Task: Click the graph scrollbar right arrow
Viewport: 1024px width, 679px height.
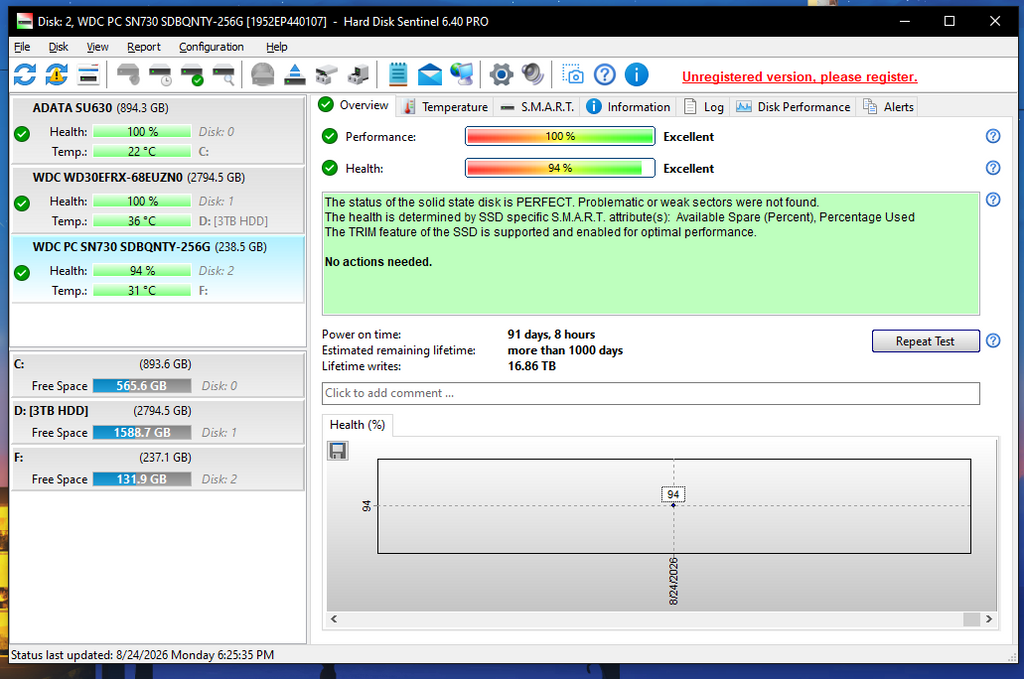Action: pos(989,619)
